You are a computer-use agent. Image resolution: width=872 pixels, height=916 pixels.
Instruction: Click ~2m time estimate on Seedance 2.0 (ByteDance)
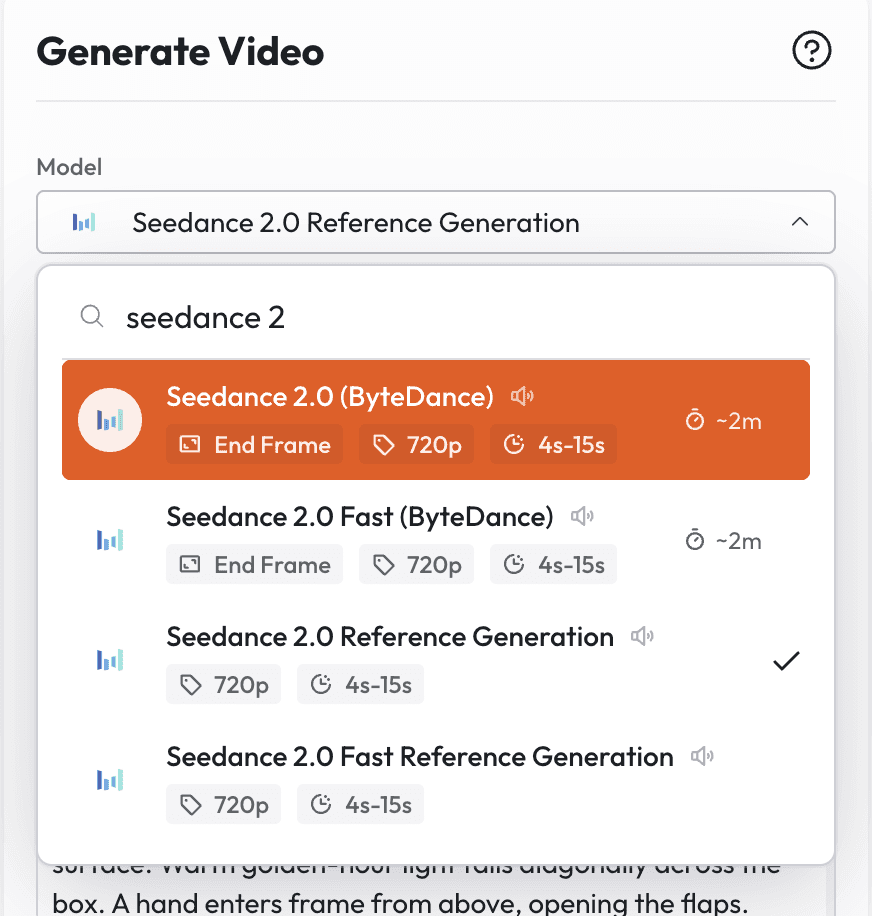[x=724, y=421]
